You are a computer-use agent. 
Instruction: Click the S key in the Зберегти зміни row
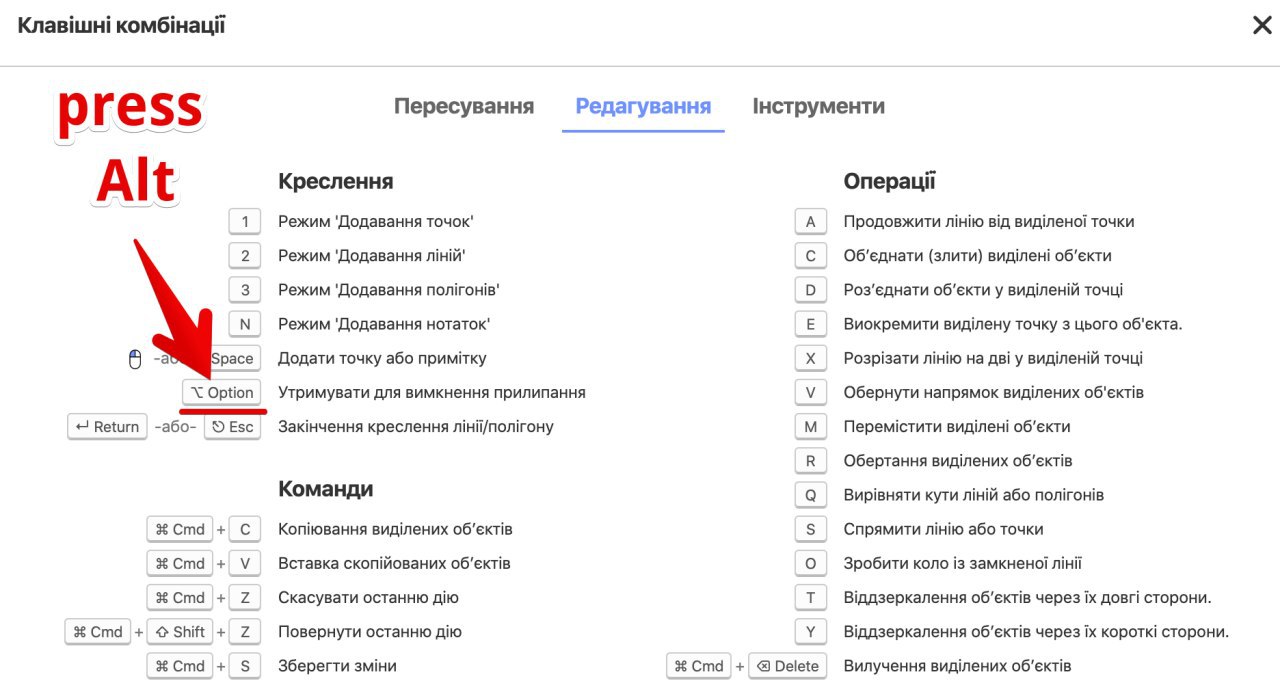pyautogui.click(x=245, y=666)
